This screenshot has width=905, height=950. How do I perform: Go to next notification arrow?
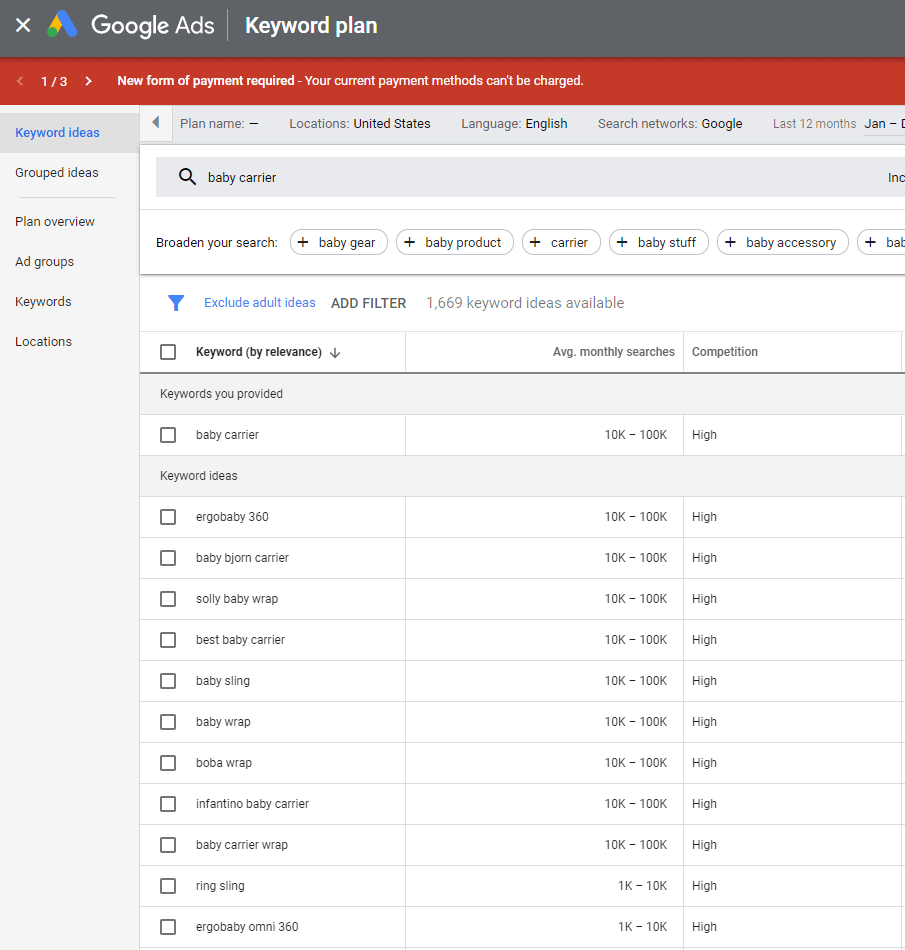pos(88,81)
